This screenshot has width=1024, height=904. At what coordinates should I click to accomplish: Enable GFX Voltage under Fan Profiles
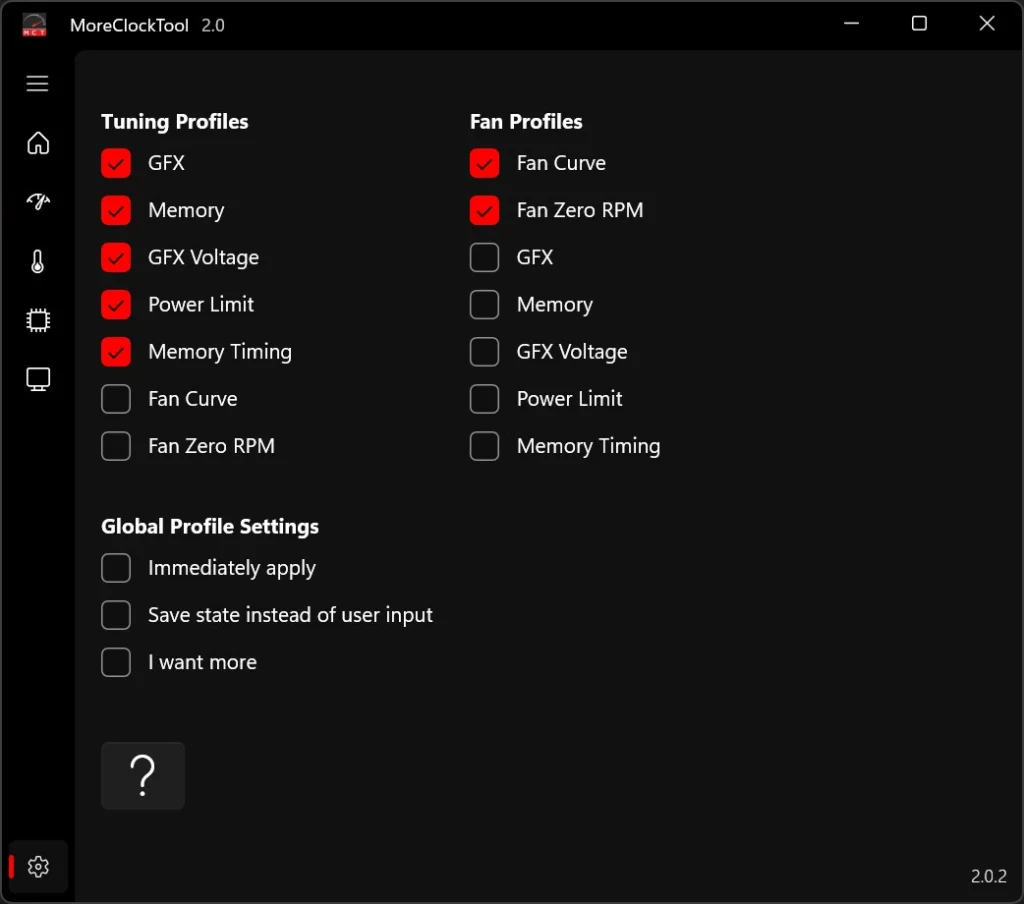click(485, 352)
